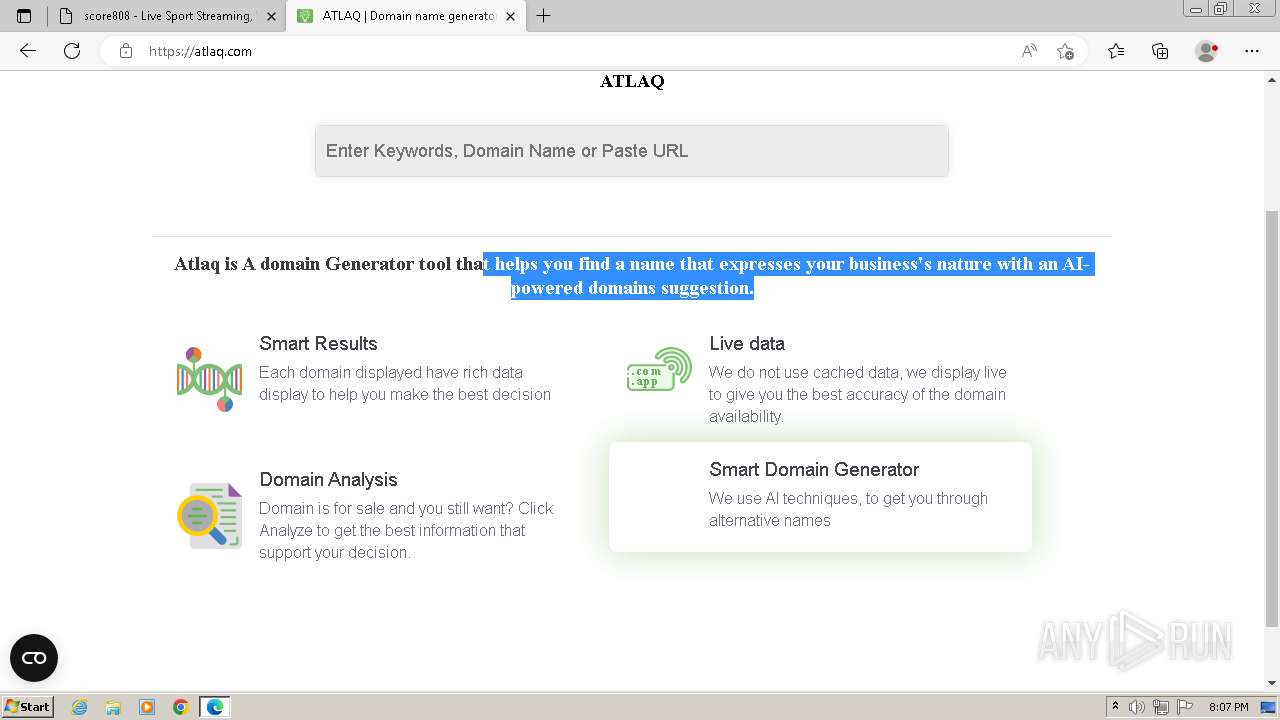Image resolution: width=1280 pixels, height=720 pixels.
Task: Open the tab actions menu icon
Action: pyautogui.click(x=24, y=16)
